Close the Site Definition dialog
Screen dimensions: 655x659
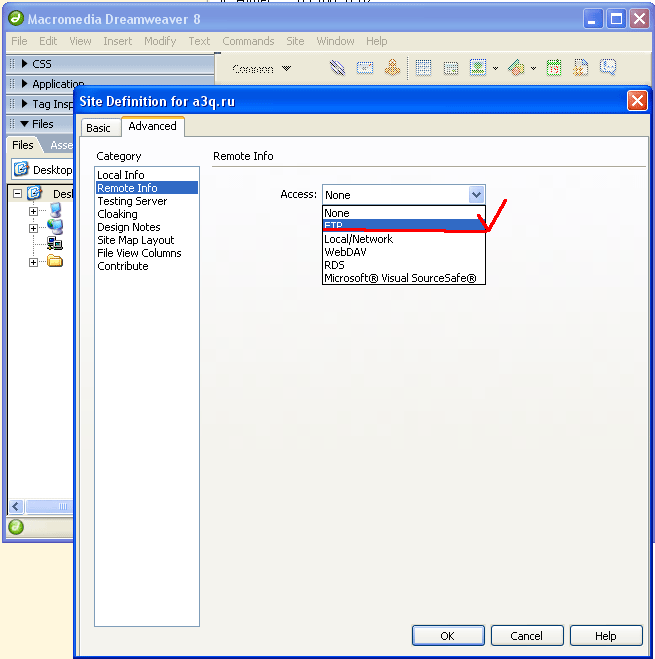pos(637,101)
